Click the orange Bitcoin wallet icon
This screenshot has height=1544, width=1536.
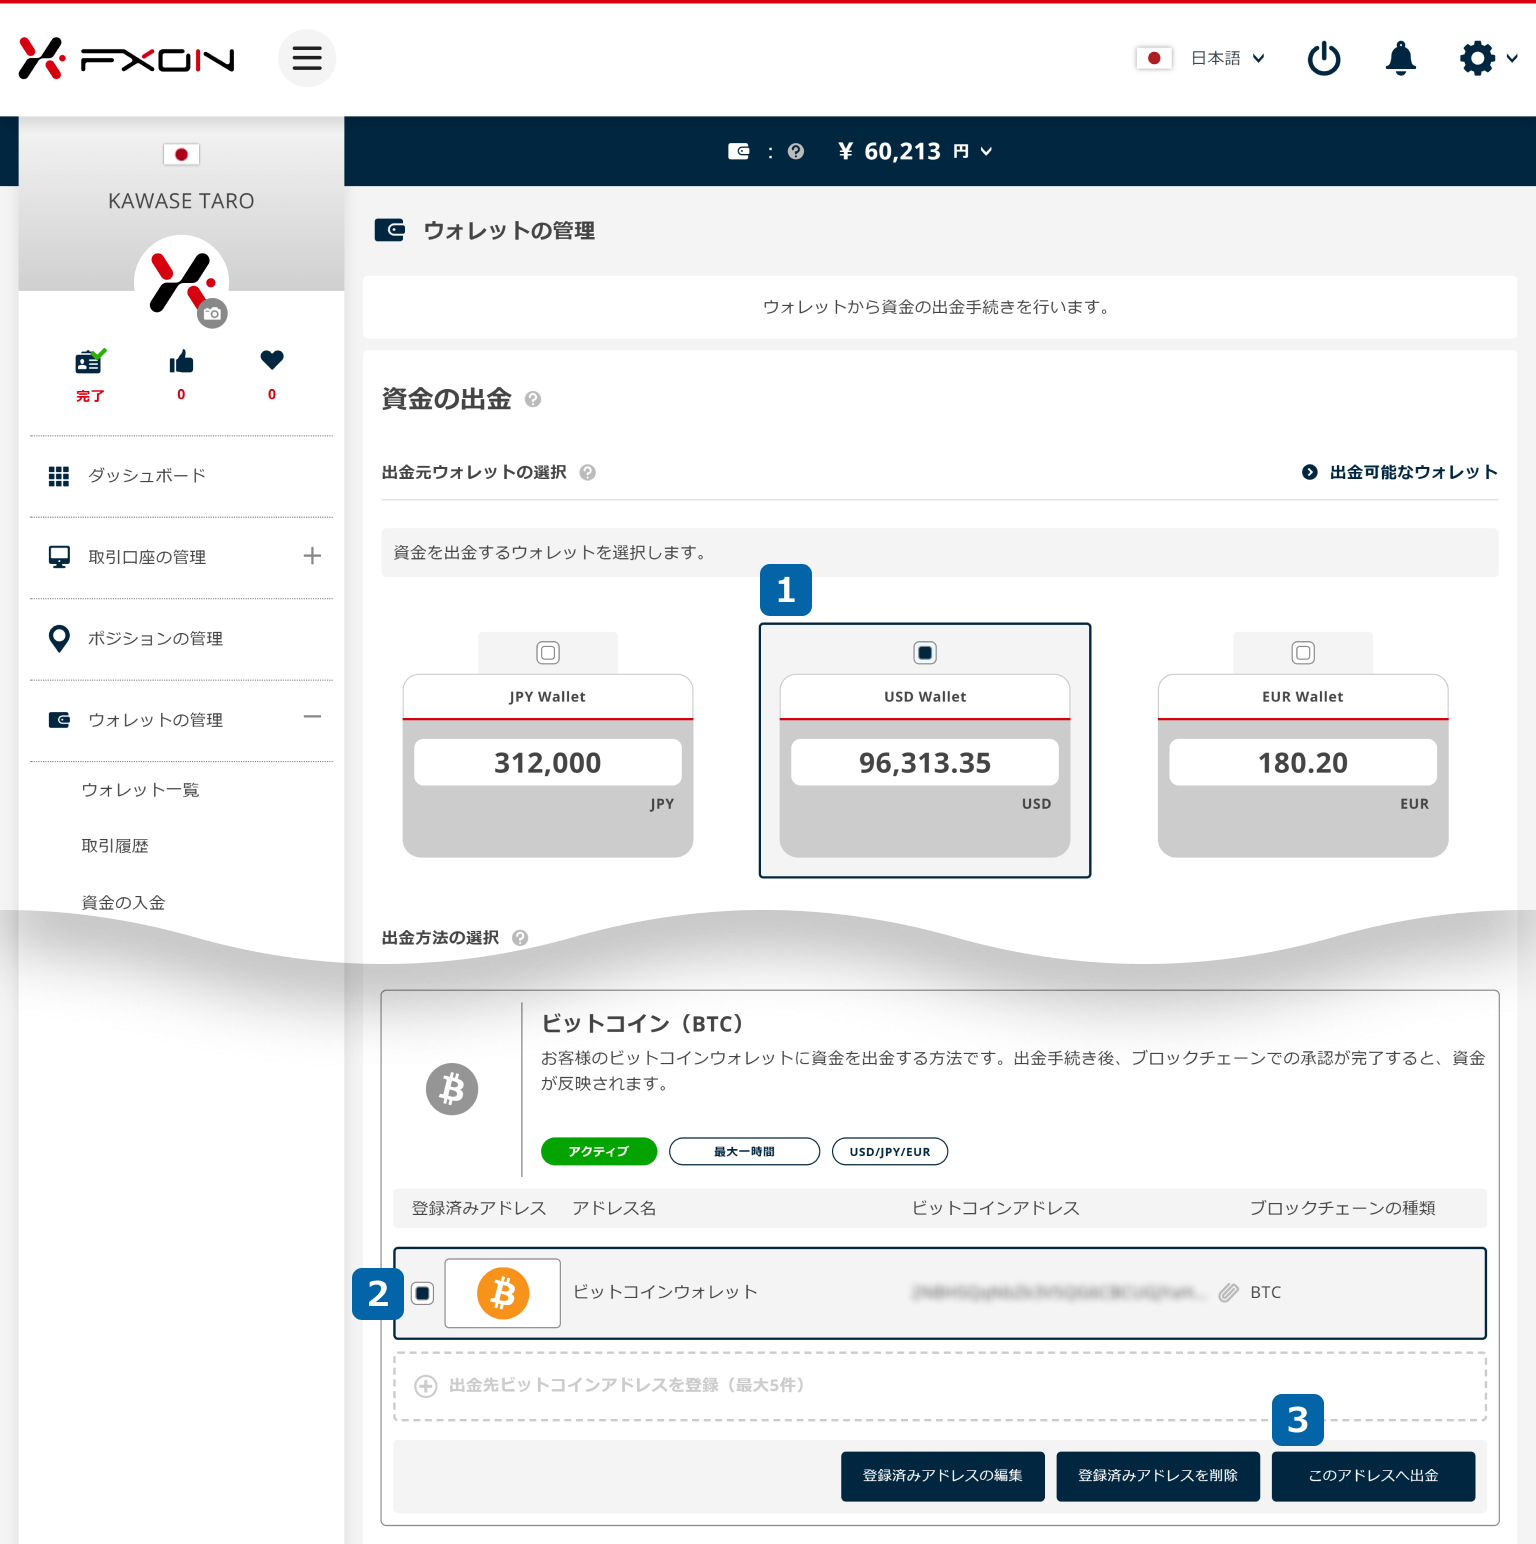503,1293
